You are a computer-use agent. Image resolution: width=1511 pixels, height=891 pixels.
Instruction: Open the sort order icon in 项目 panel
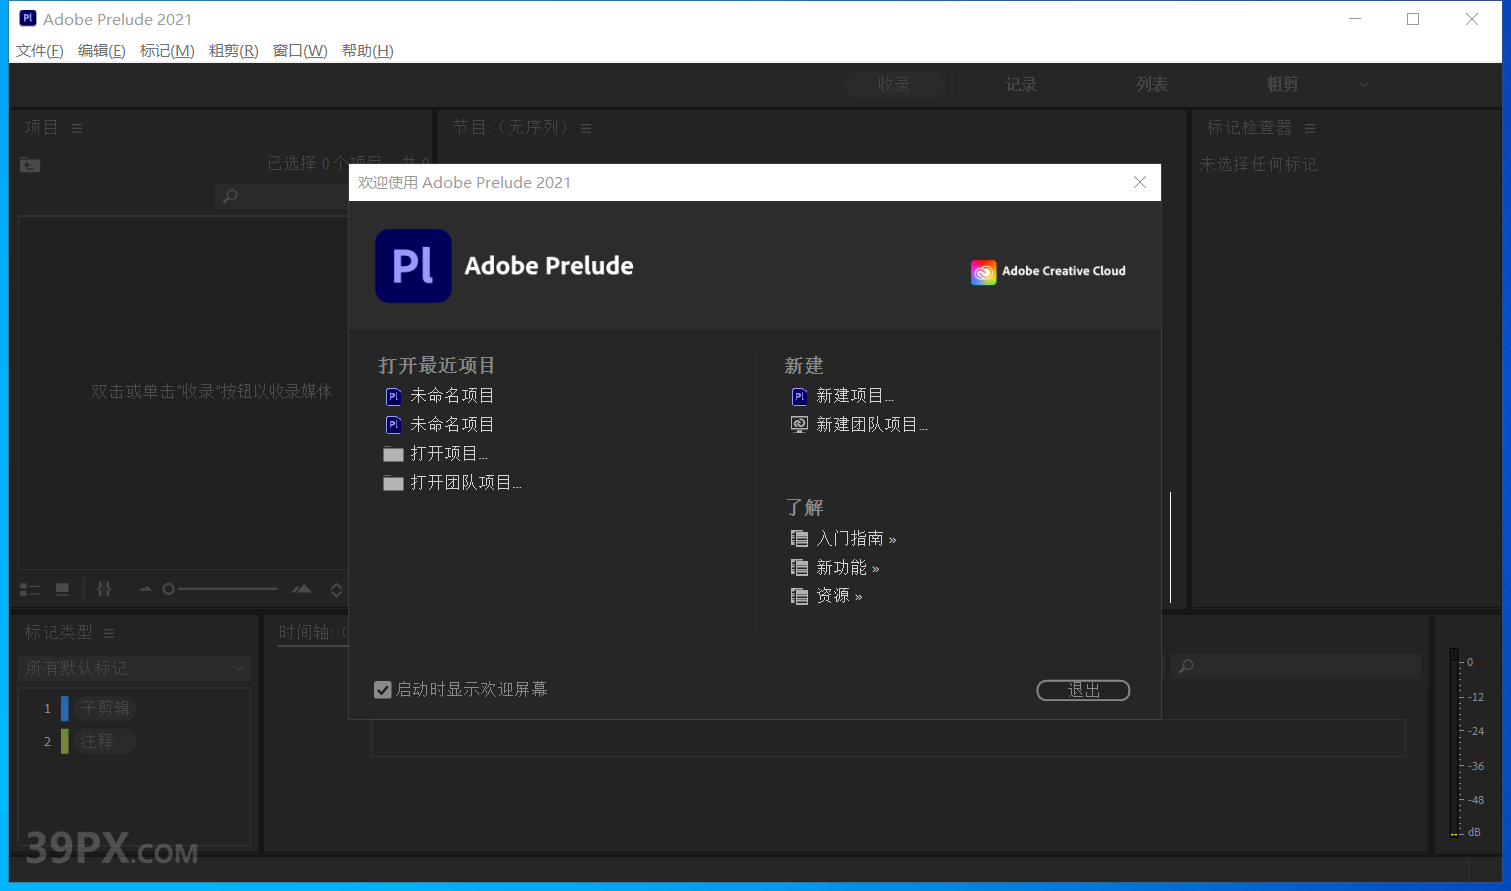(336, 590)
